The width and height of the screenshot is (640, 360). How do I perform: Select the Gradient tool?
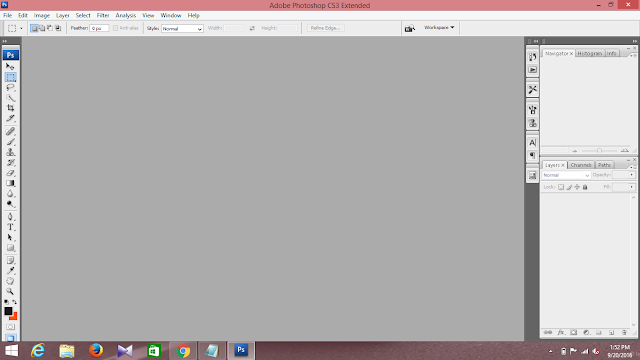[11, 183]
